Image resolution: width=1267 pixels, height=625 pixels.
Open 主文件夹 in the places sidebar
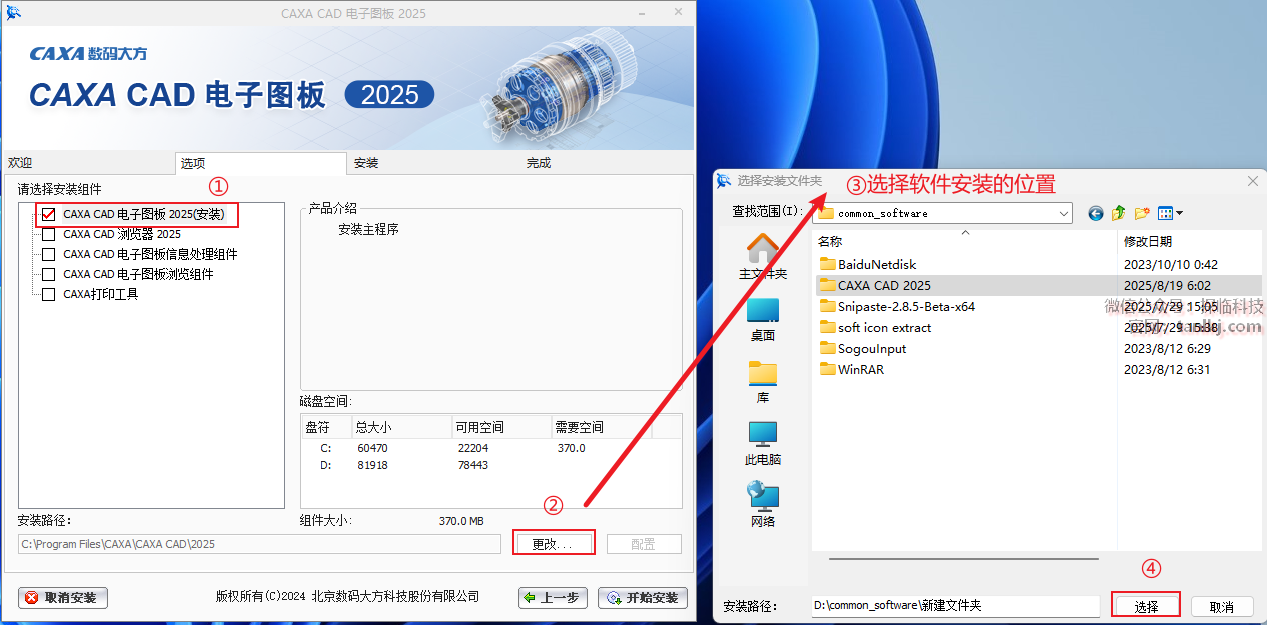763,257
